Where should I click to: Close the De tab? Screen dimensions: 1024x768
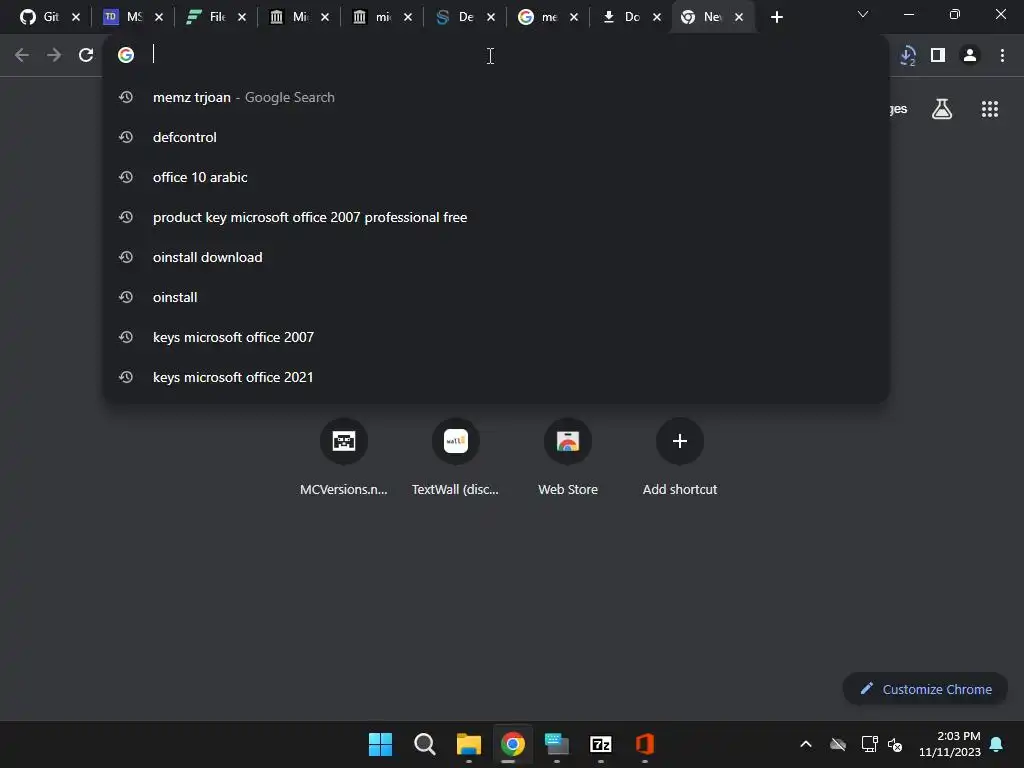click(491, 17)
